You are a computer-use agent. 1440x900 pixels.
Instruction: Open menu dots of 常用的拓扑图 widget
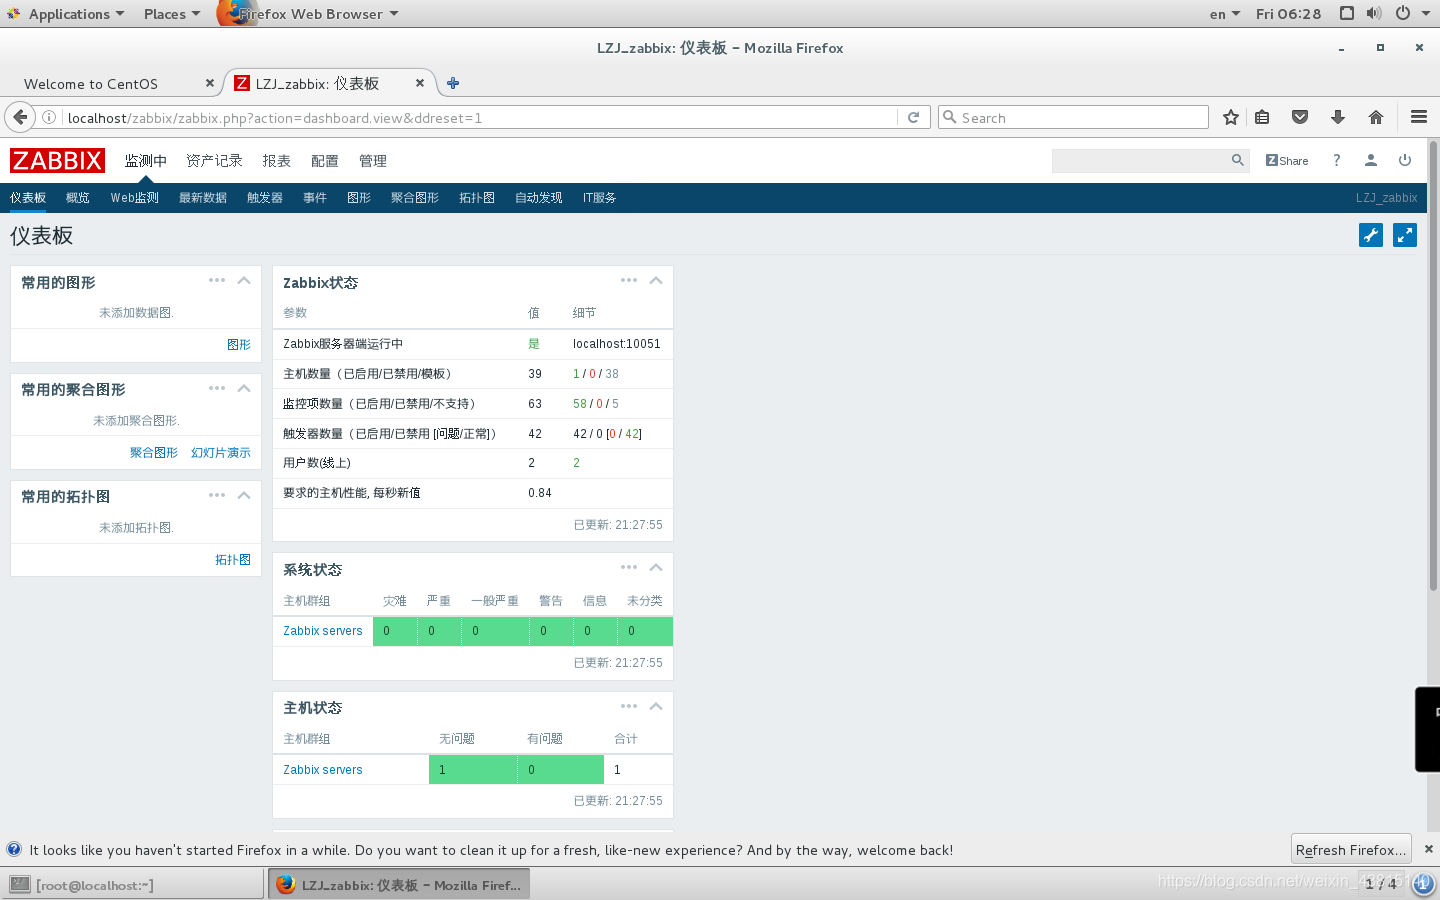tap(217, 495)
